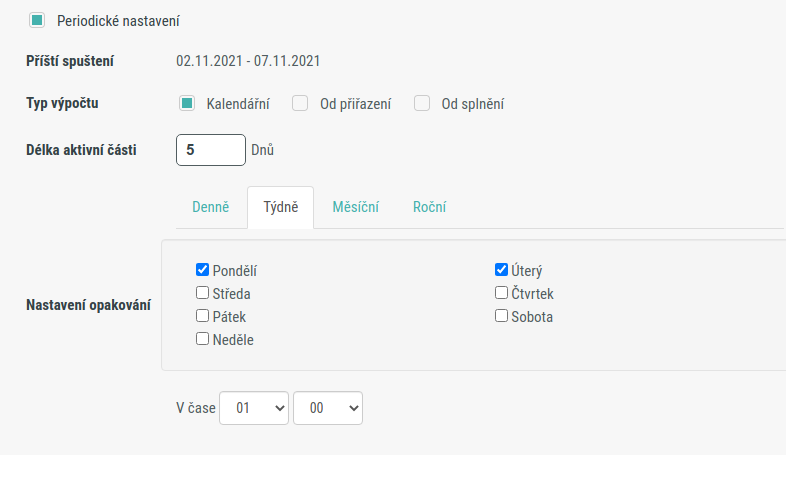Uncheck the Pondělí checkbox
The height and width of the screenshot is (480, 786).
pos(202,270)
